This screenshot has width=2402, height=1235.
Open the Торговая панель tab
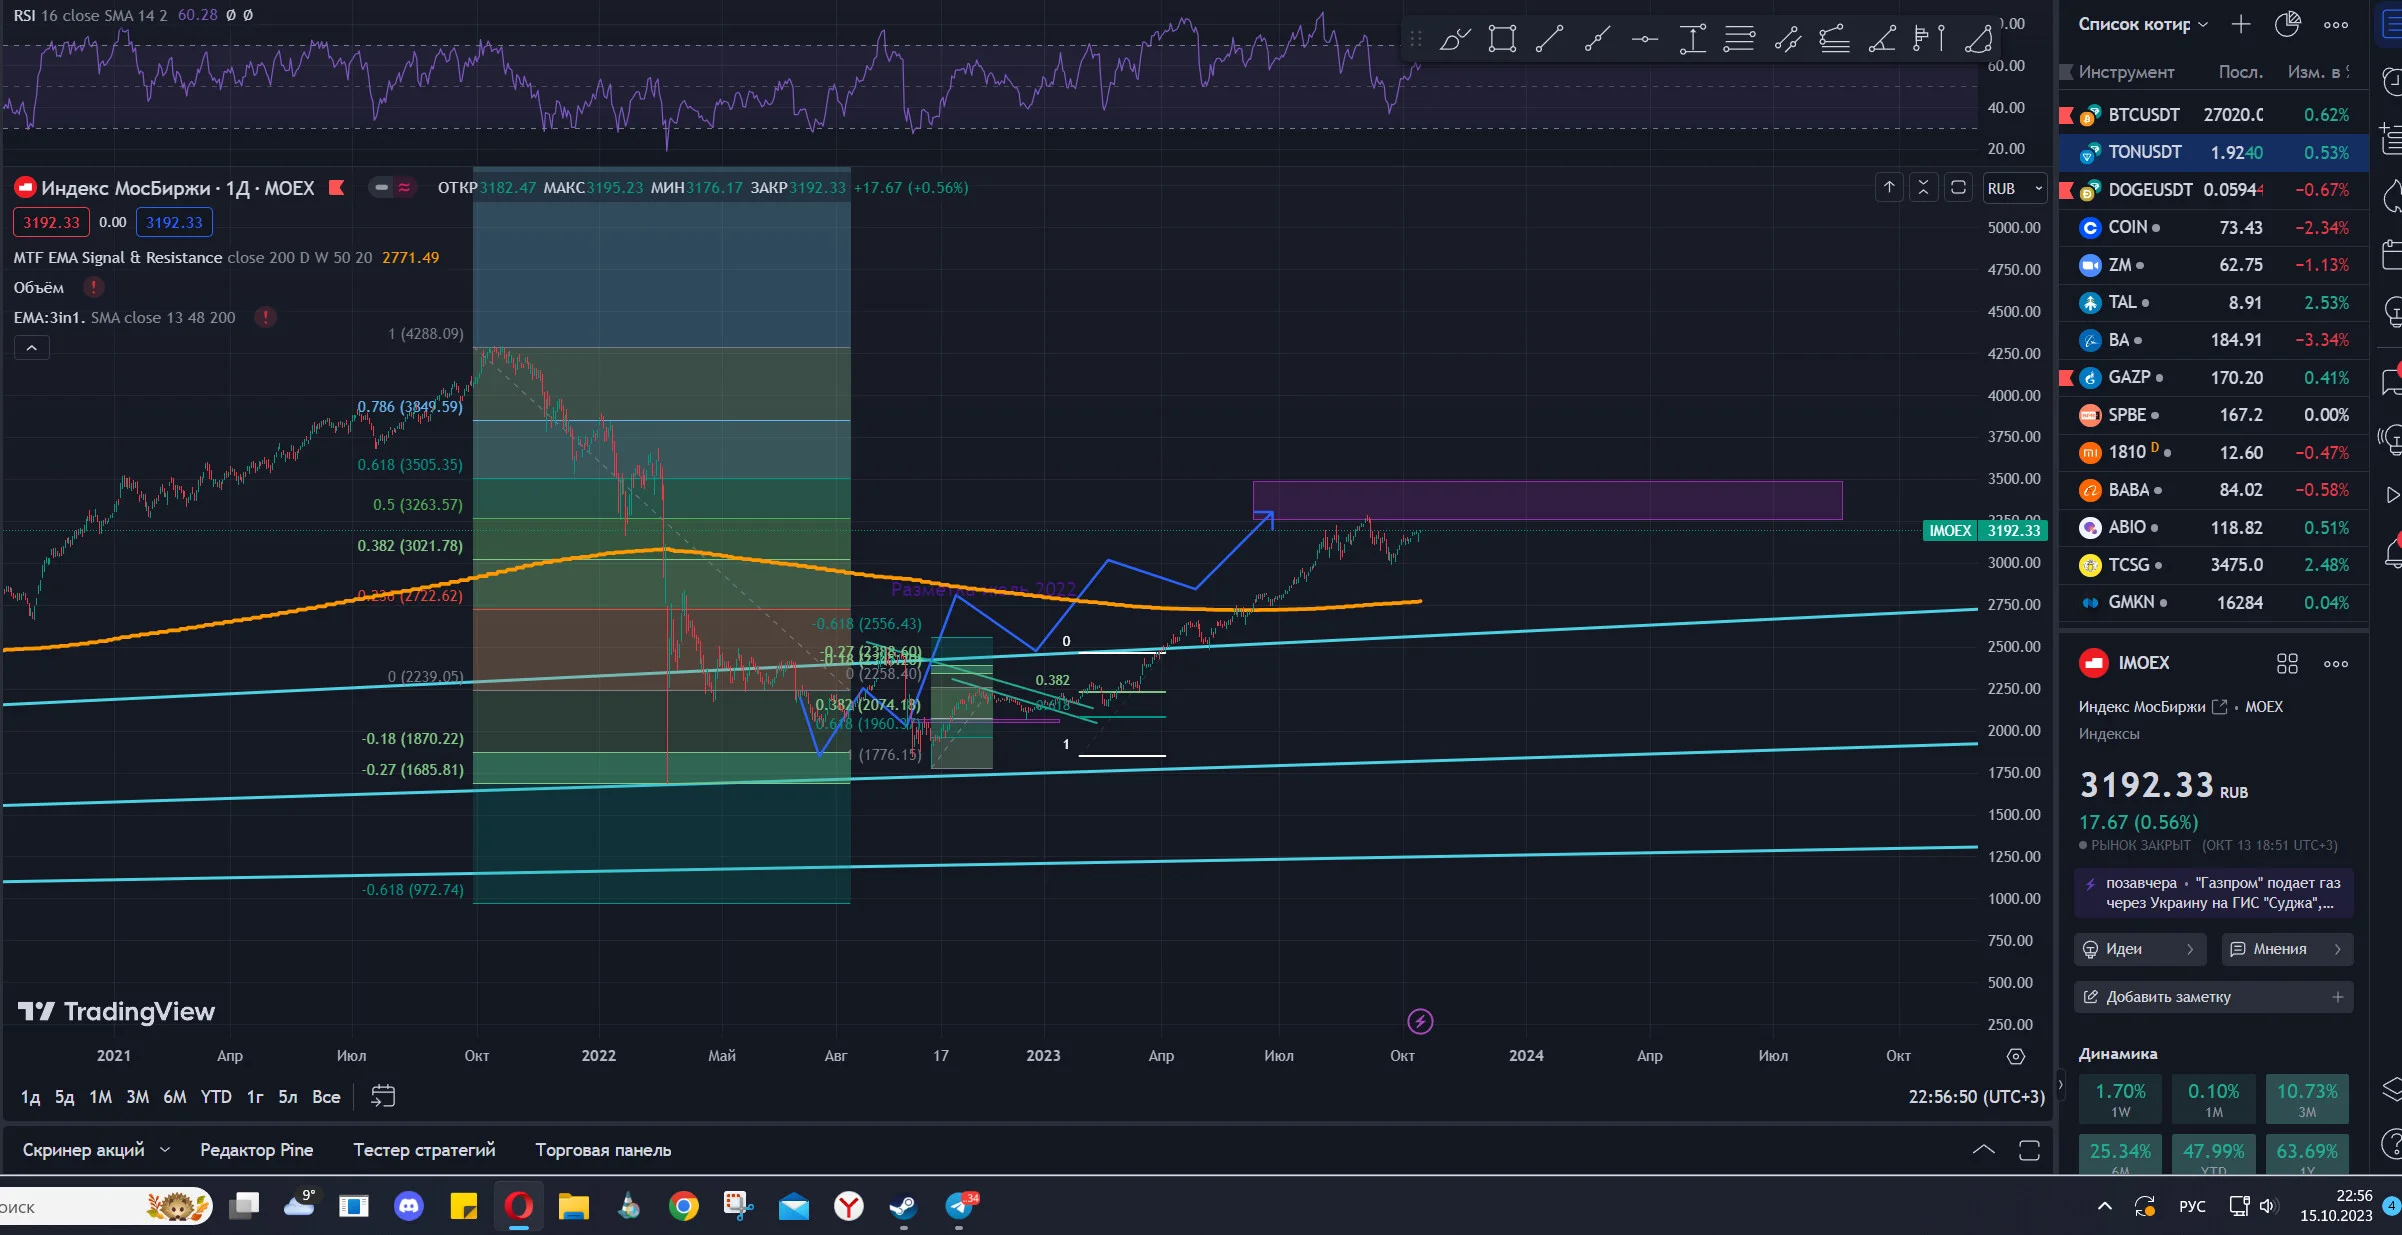[603, 1150]
